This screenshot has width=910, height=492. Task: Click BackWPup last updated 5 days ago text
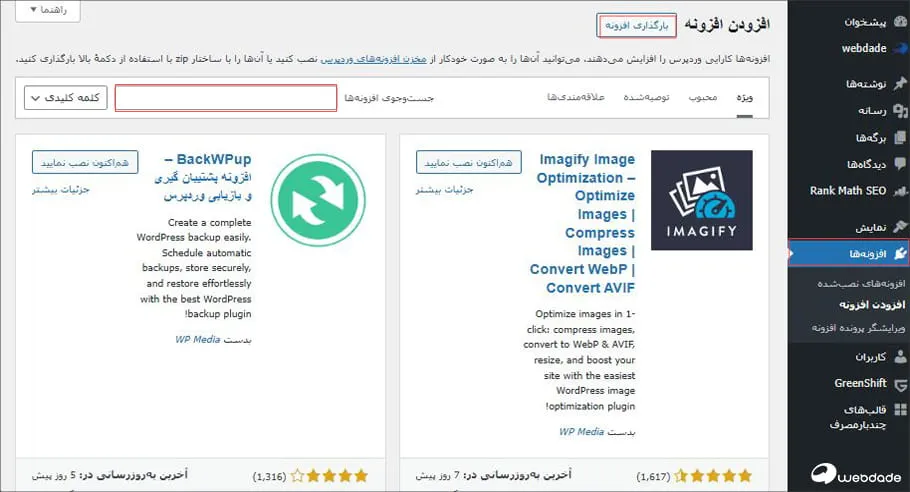pyautogui.click(x=110, y=475)
